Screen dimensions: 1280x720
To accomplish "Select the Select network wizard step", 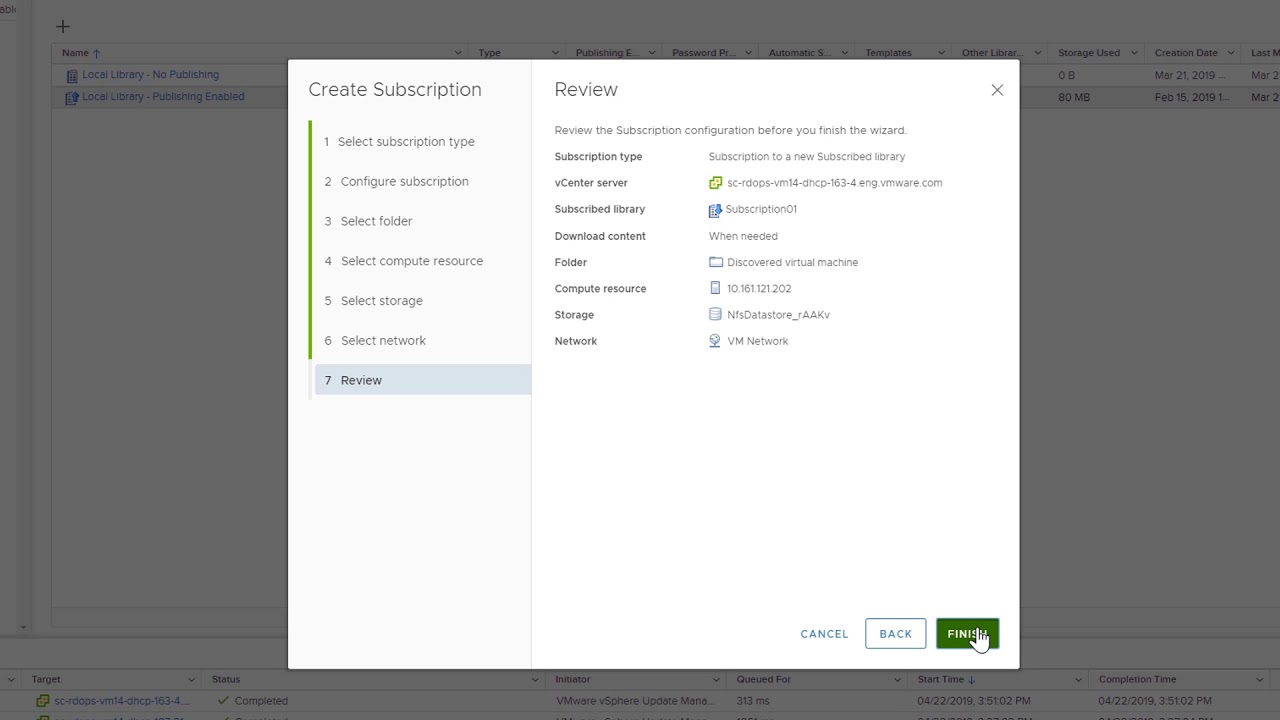I will point(383,340).
